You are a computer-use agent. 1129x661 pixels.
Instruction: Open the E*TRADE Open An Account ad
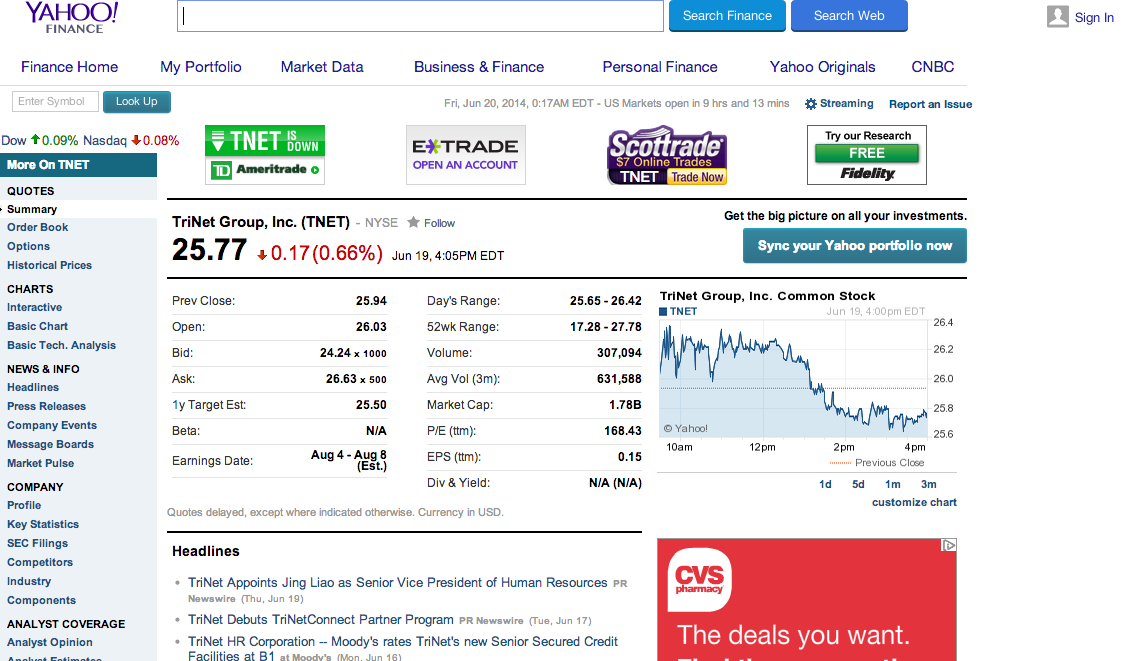tap(466, 155)
